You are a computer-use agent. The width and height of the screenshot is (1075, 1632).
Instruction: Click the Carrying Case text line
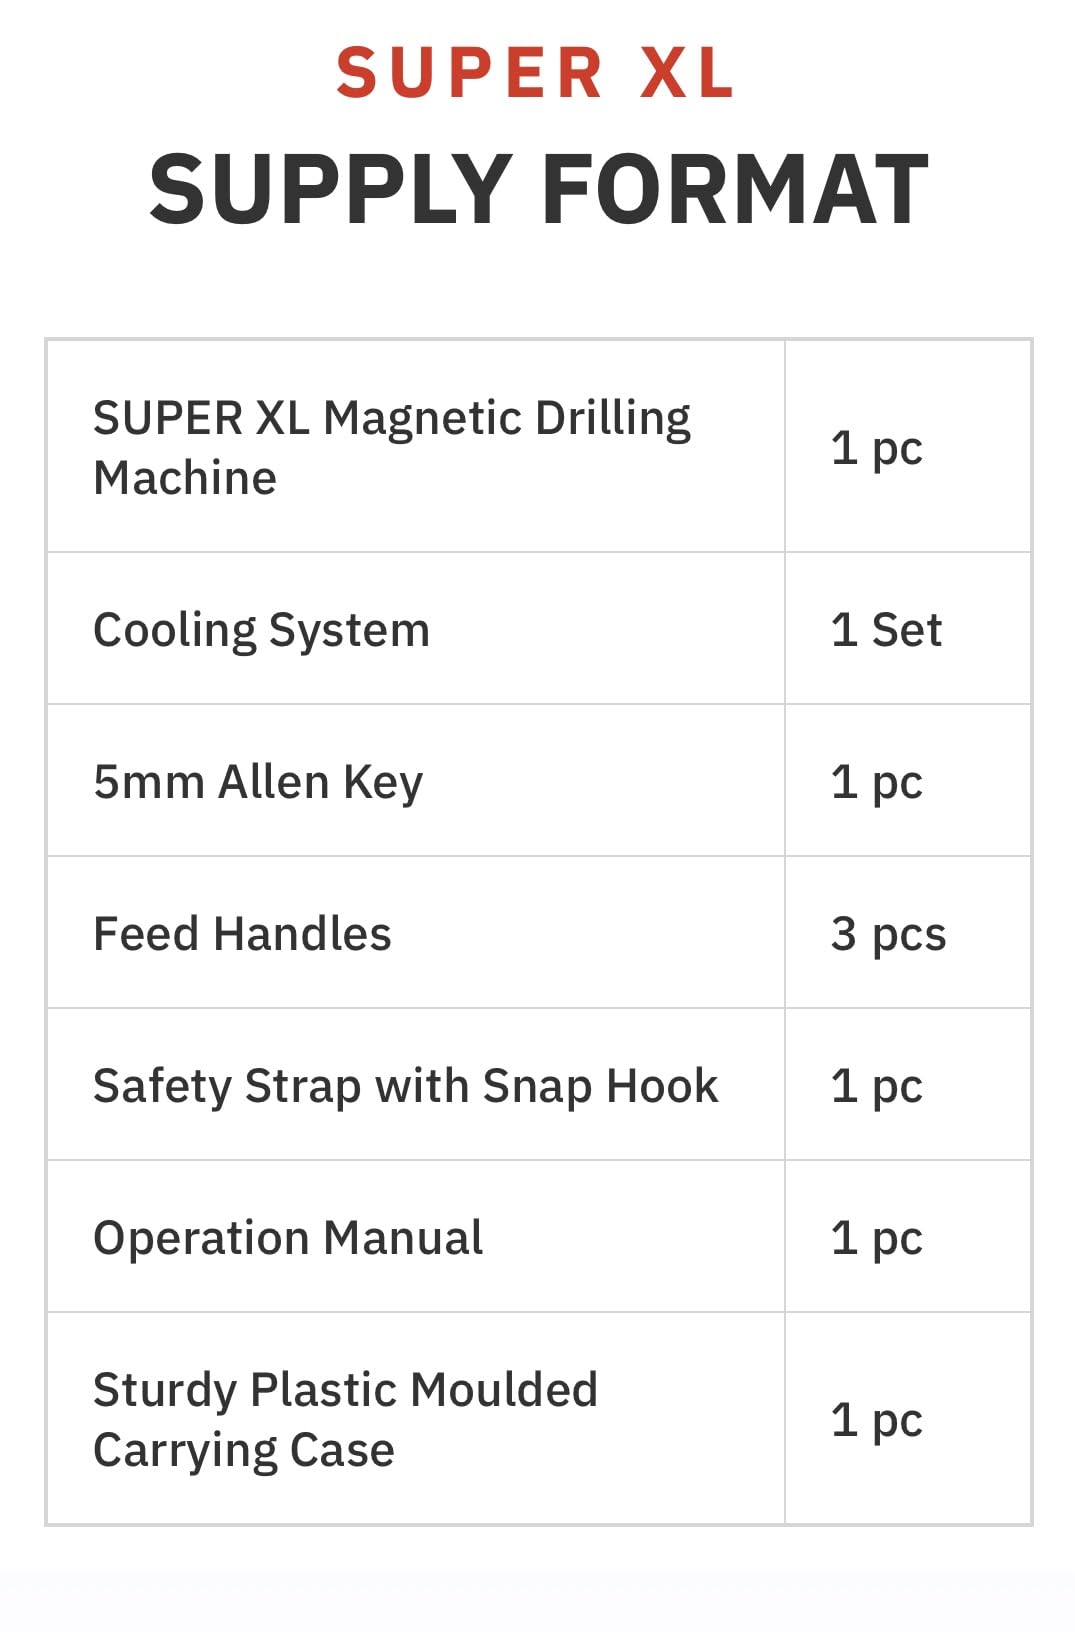click(x=244, y=1450)
